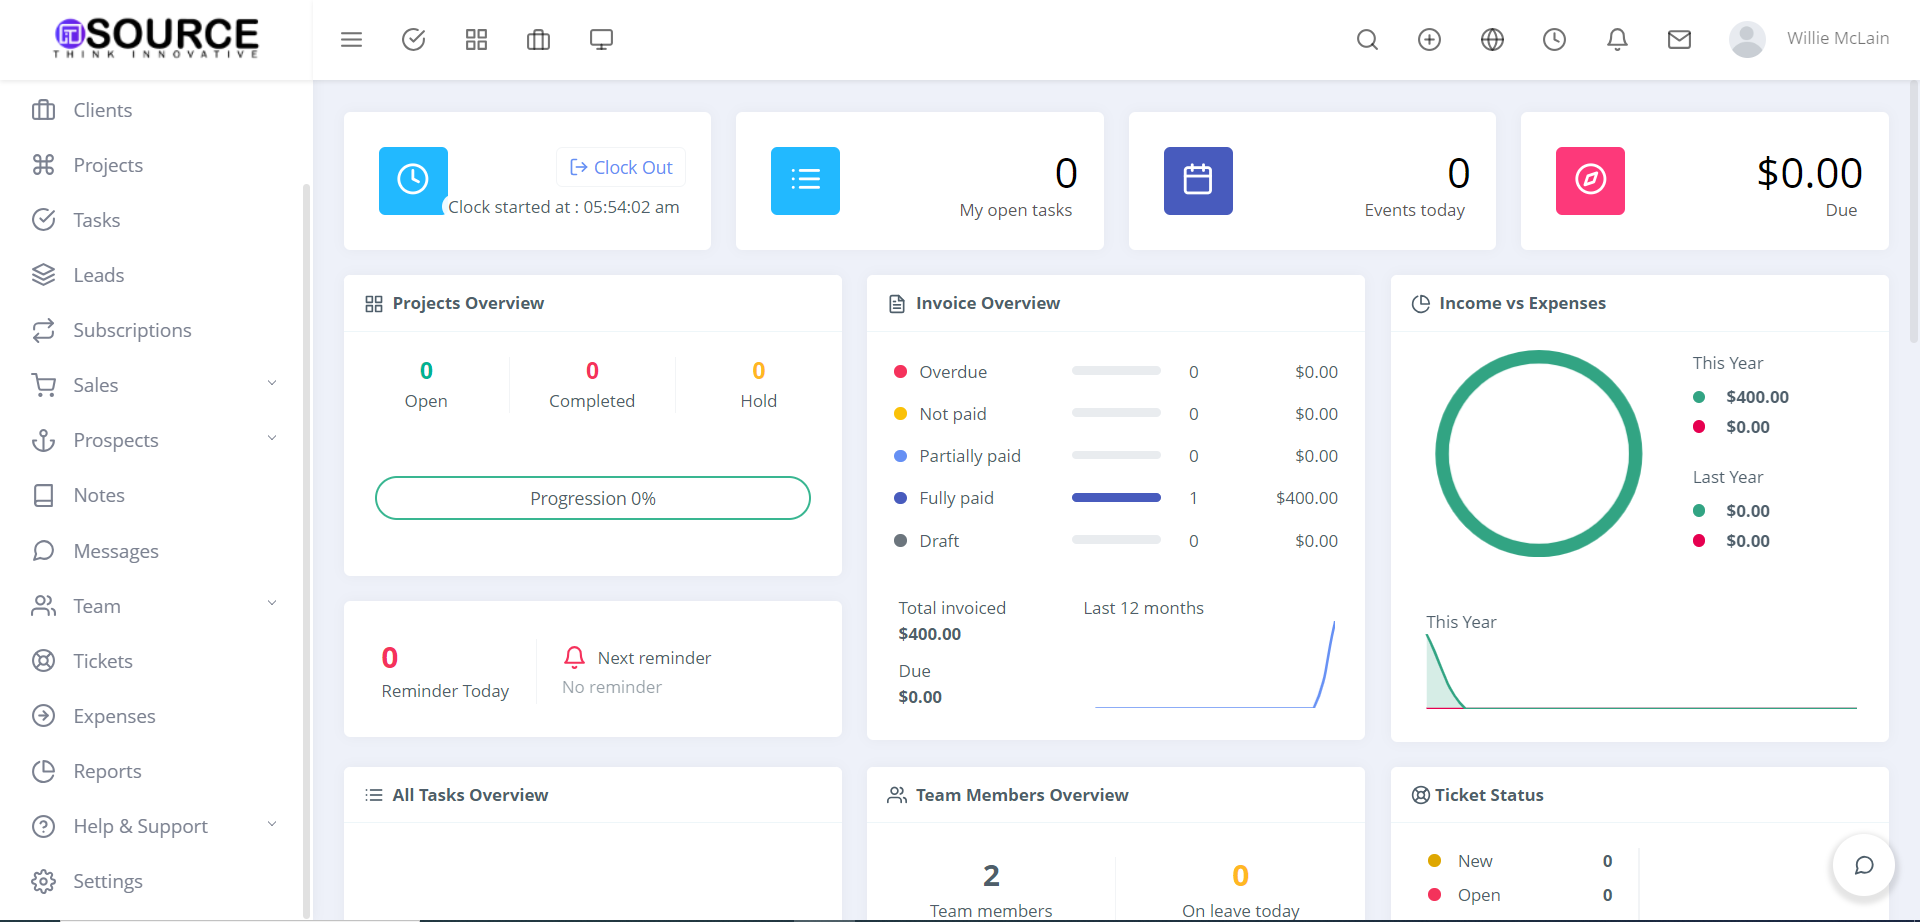Click the dashboard grid icon in top bar

[x=476, y=40]
